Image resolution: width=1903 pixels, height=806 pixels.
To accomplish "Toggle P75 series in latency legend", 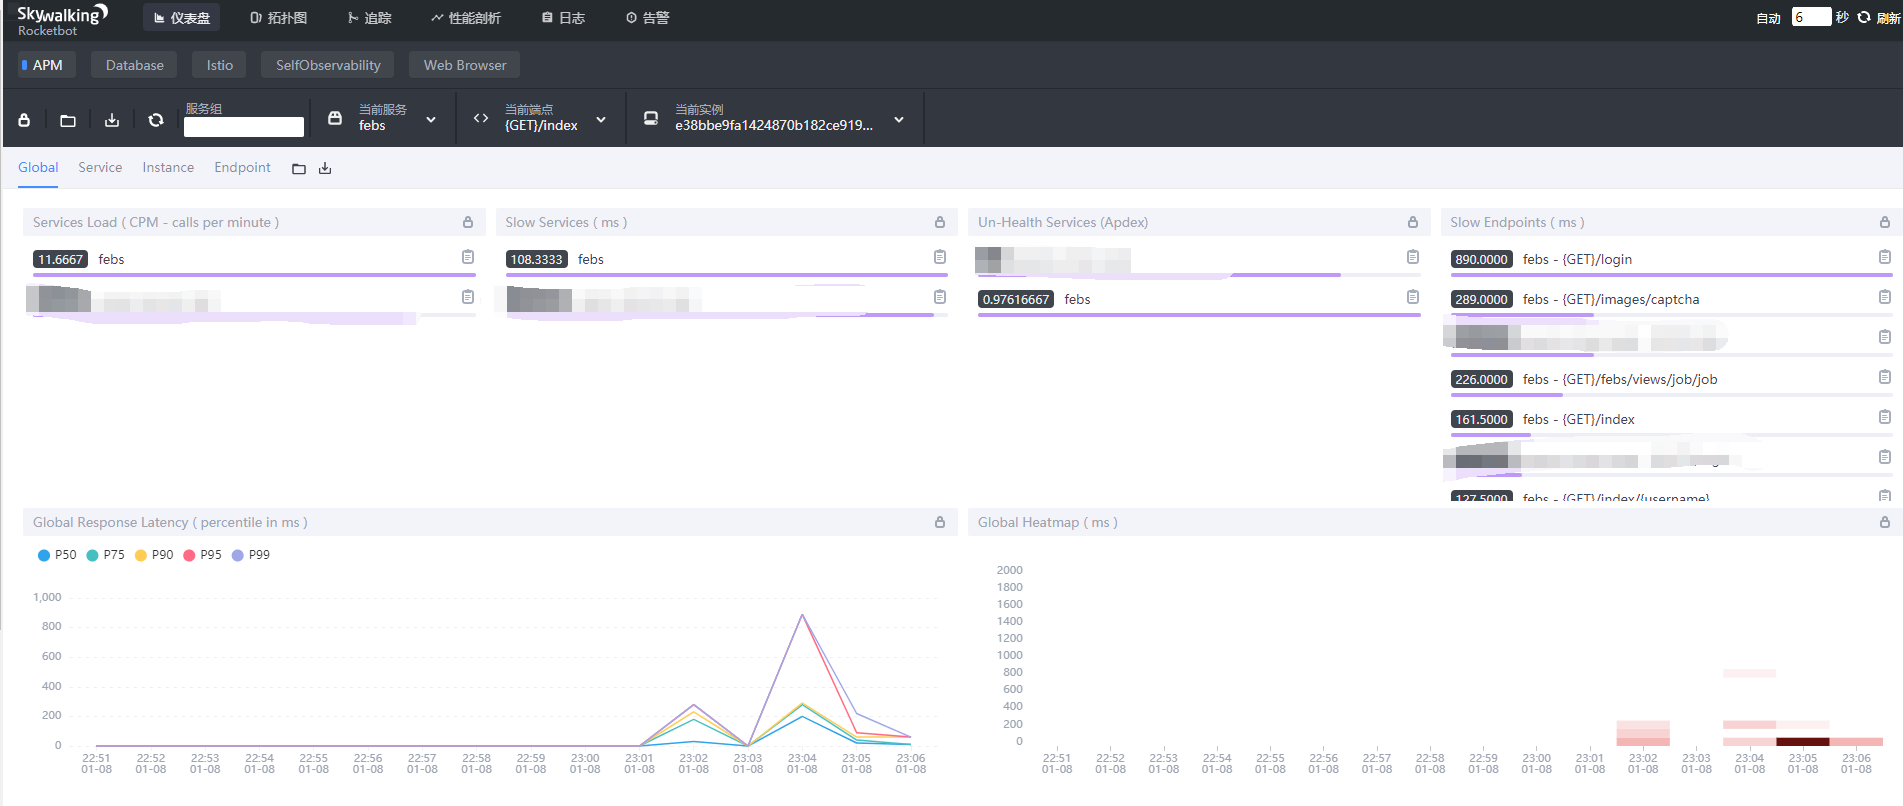I will click(106, 555).
